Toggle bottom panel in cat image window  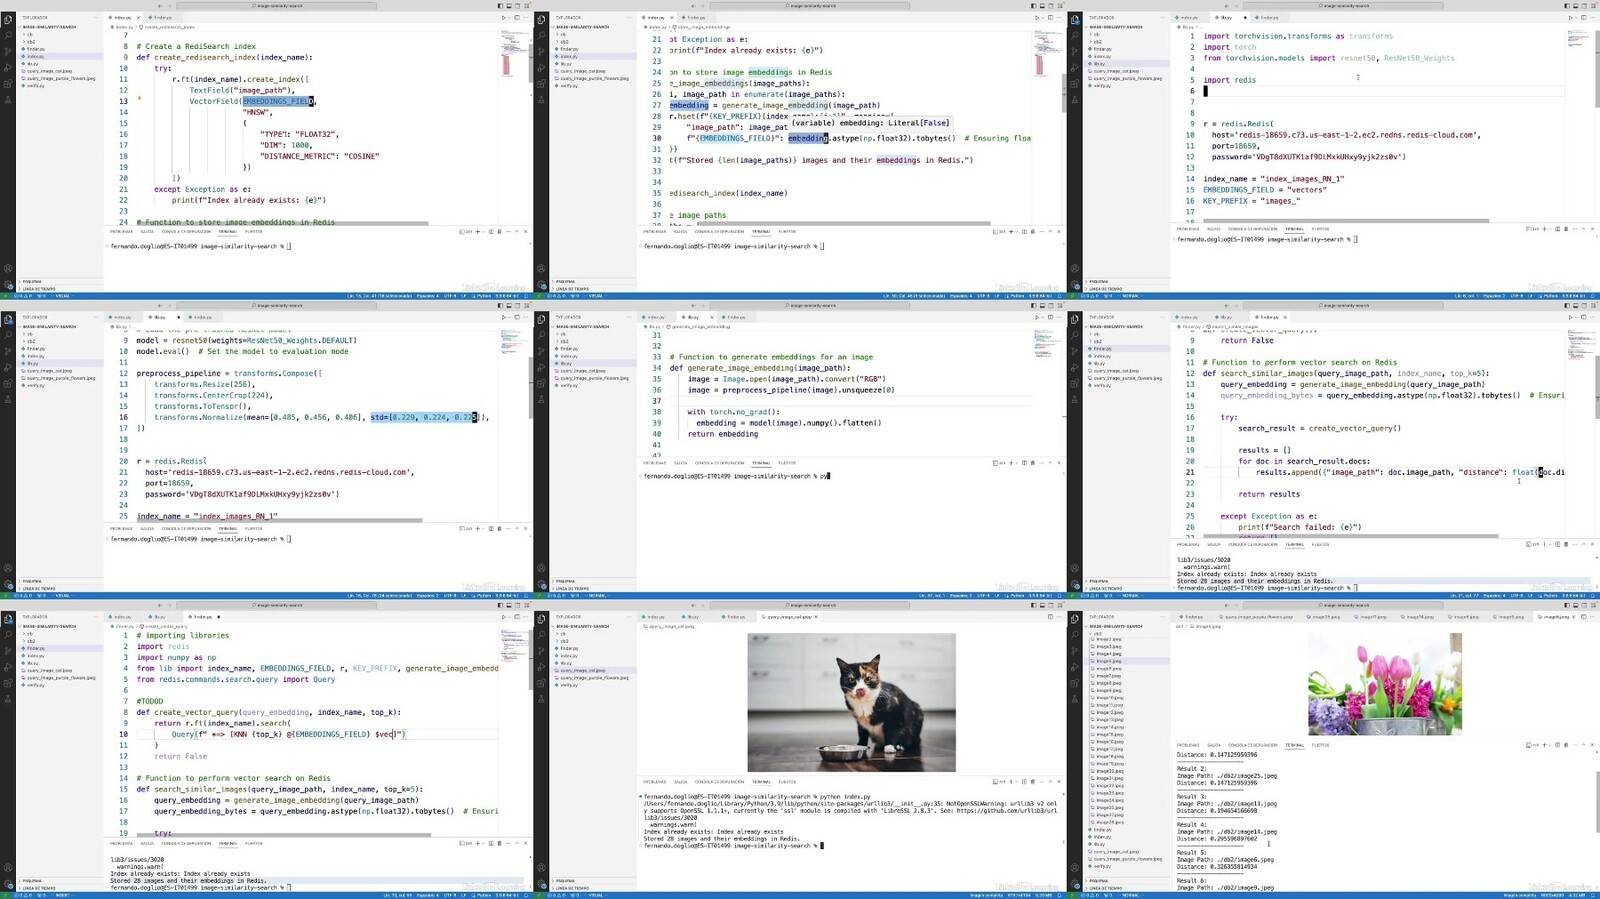tap(1042, 605)
